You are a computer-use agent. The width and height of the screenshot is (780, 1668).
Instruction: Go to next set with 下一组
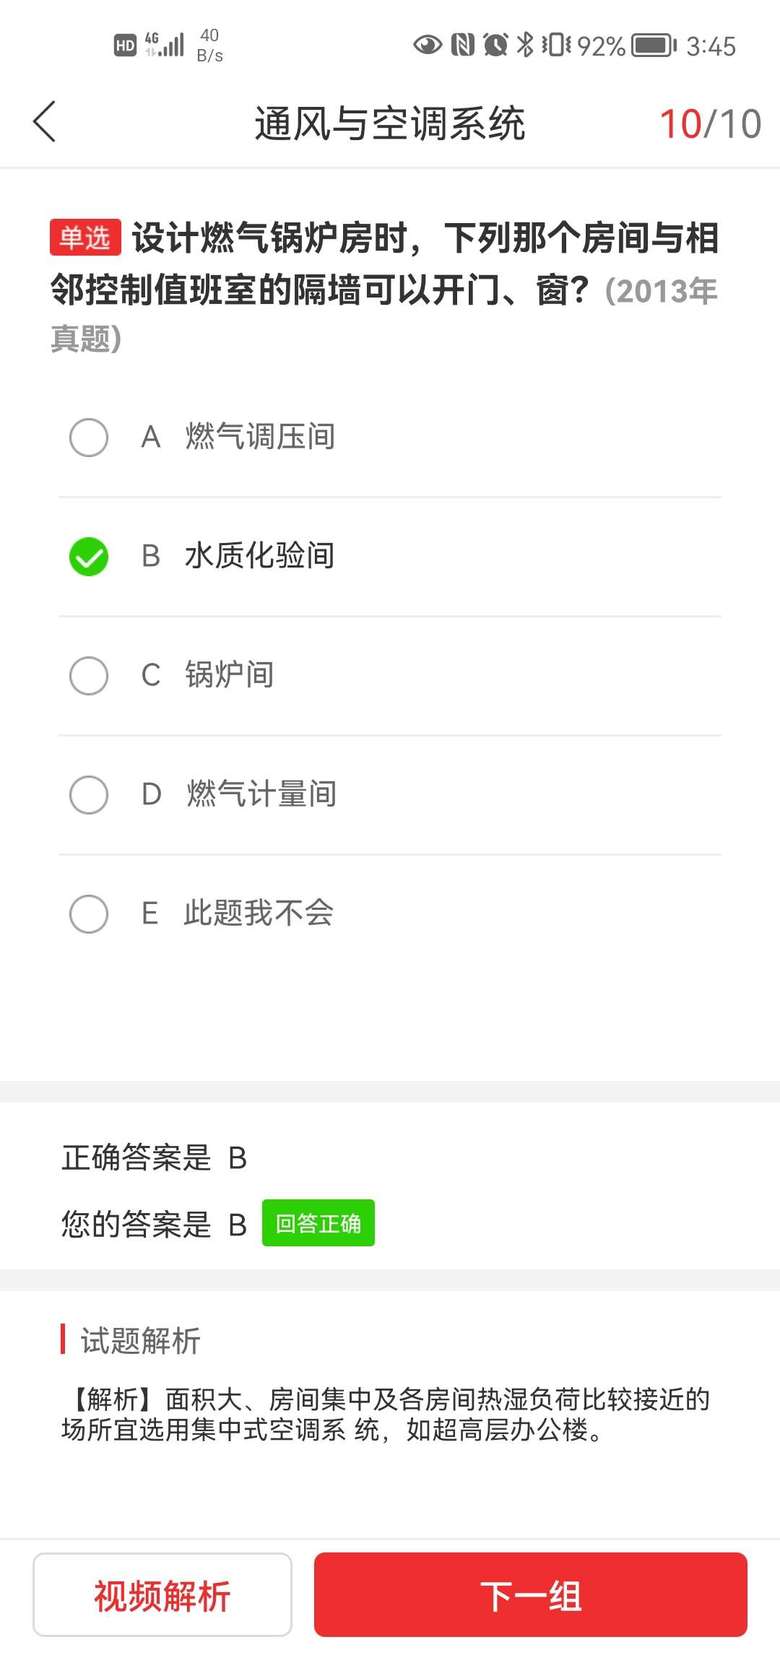pos(530,1595)
